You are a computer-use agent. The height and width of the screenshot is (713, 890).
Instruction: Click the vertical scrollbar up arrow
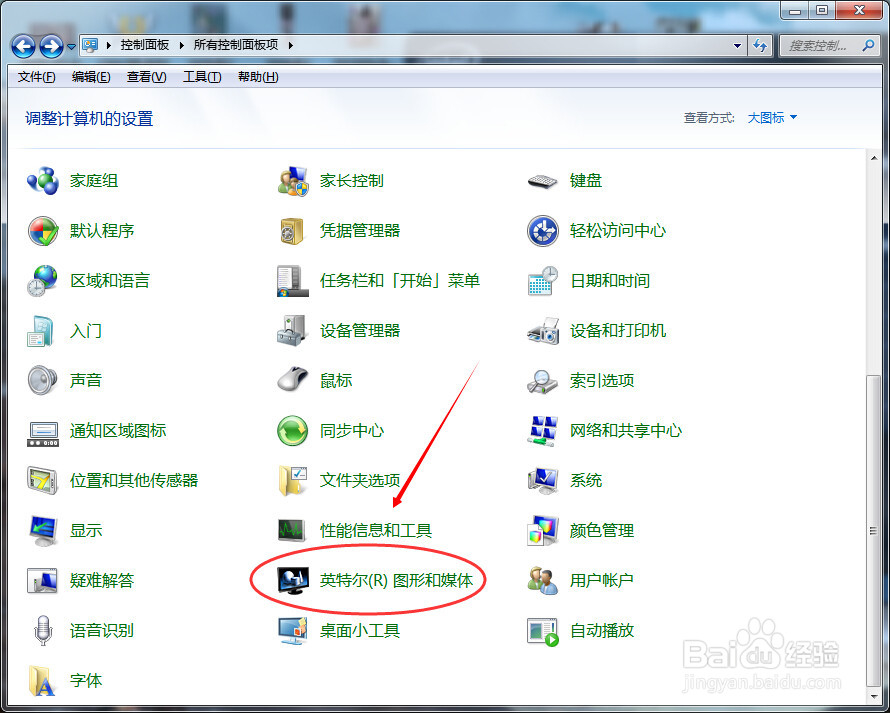874,158
